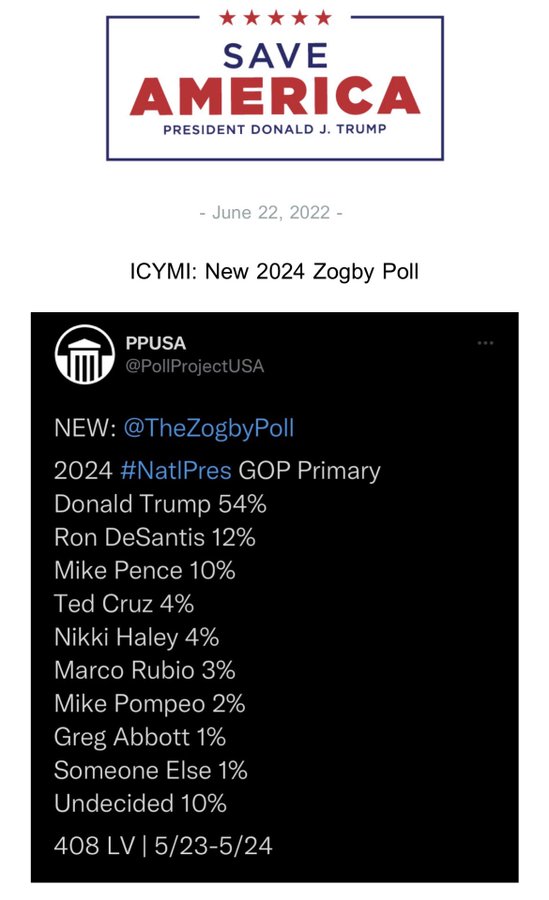Click the June 22, 2022 date text
This screenshot has height=900, width=549.
(271, 212)
